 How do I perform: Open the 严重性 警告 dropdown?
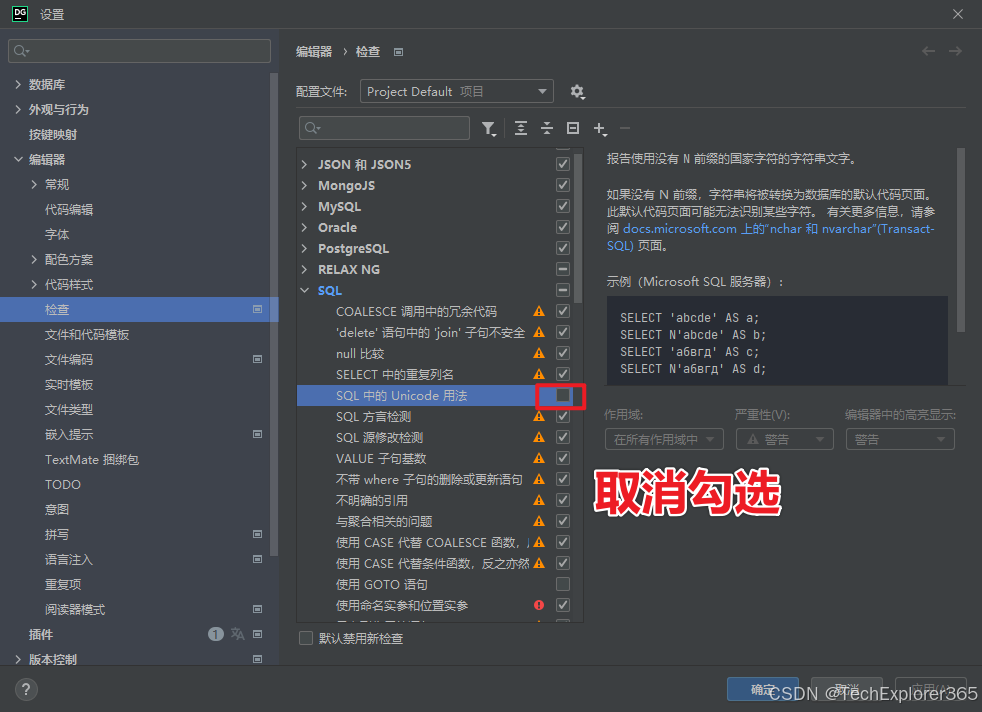[785, 439]
